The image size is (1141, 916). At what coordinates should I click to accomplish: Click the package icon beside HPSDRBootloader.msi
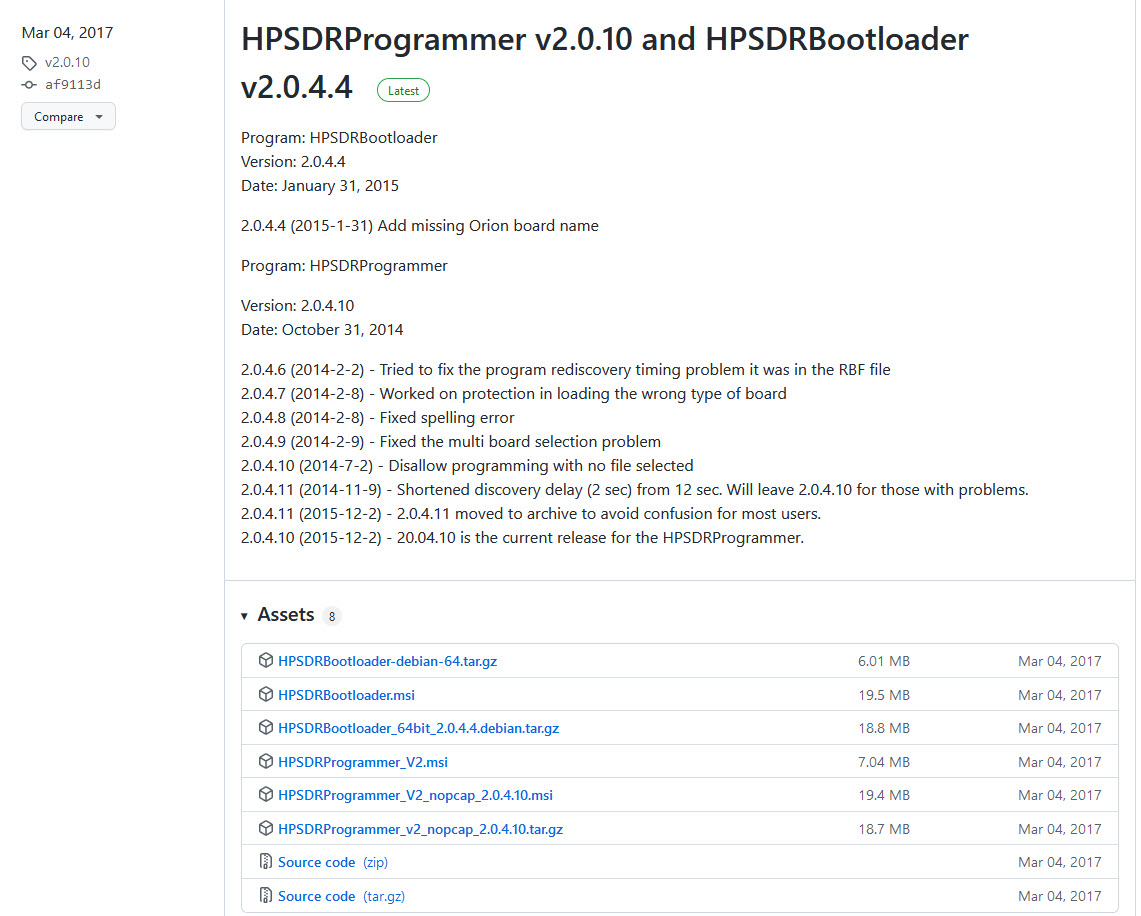266,694
